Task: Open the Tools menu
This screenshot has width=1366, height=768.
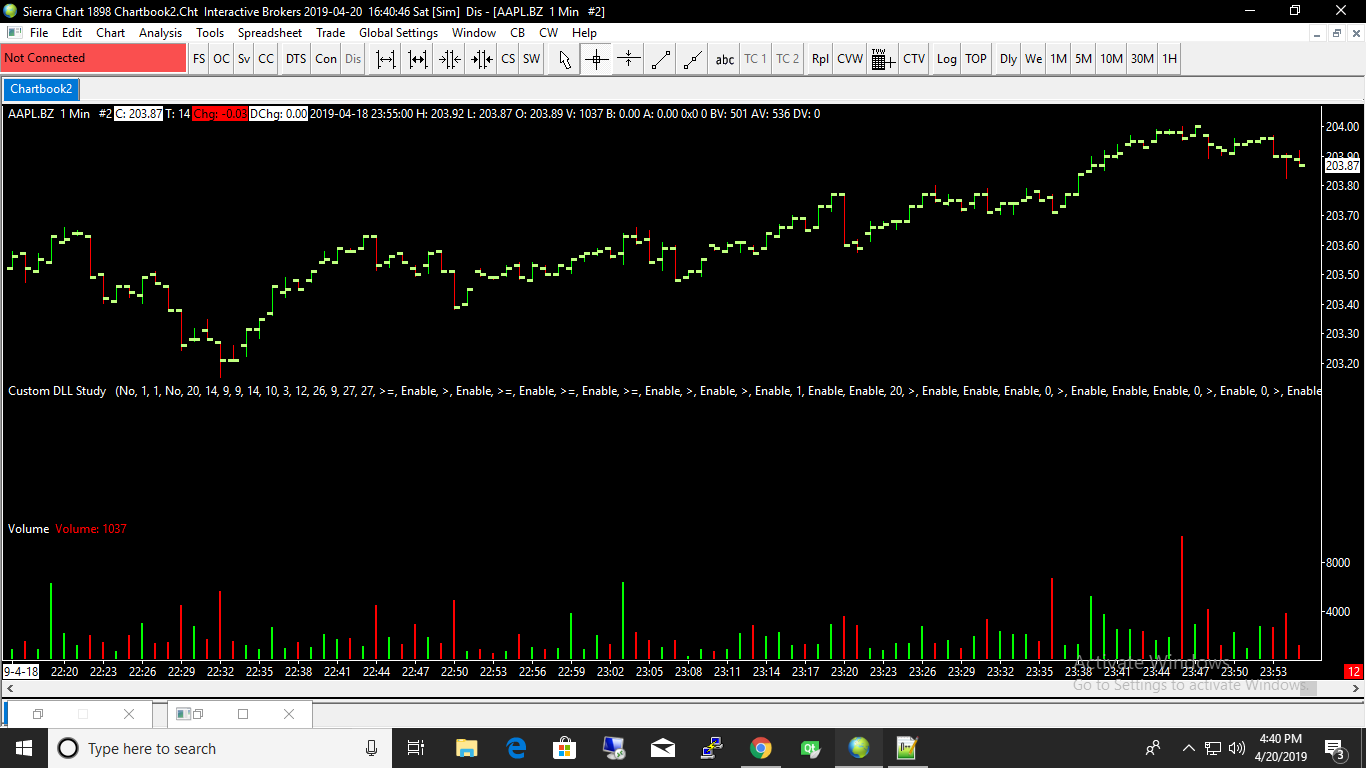Action: click(x=210, y=33)
